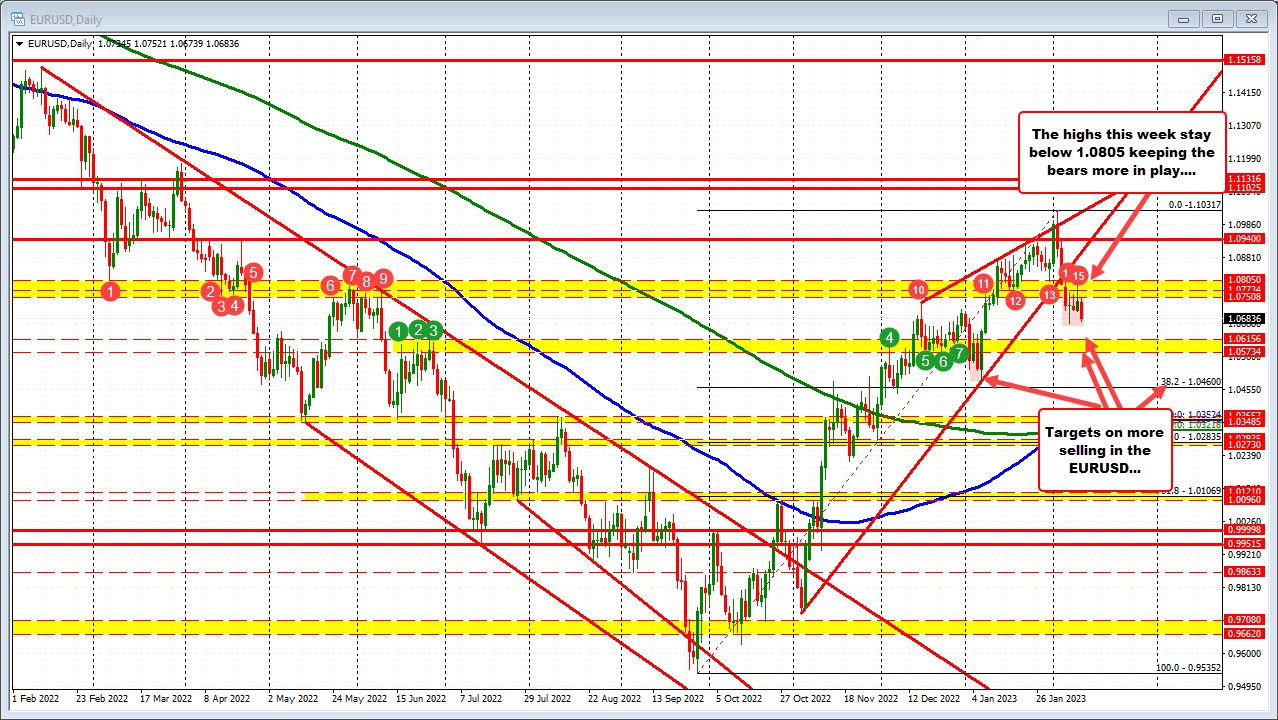Click the restore window button
The height and width of the screenshot is (720, 1278).
pos(1217,18)
